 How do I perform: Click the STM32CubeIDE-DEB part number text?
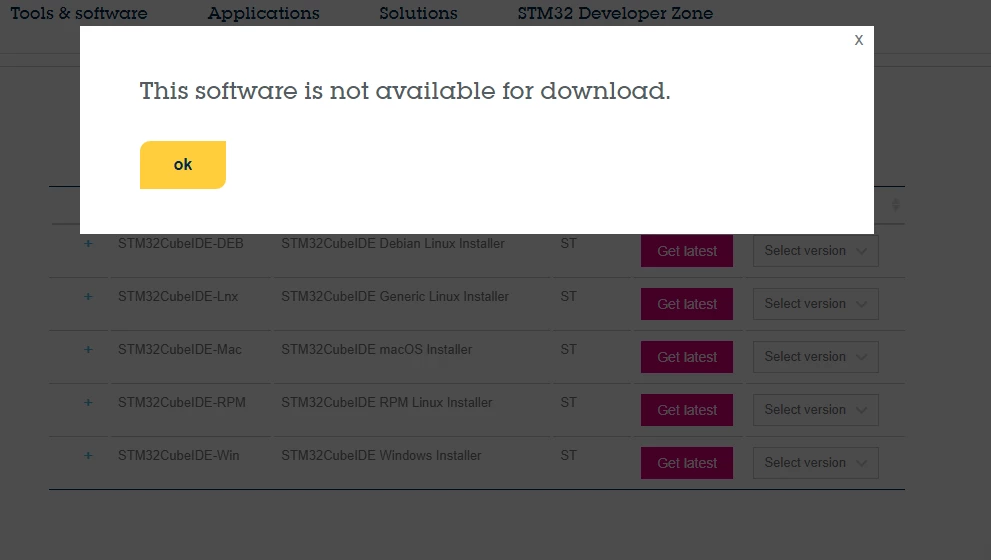(181, 244)
